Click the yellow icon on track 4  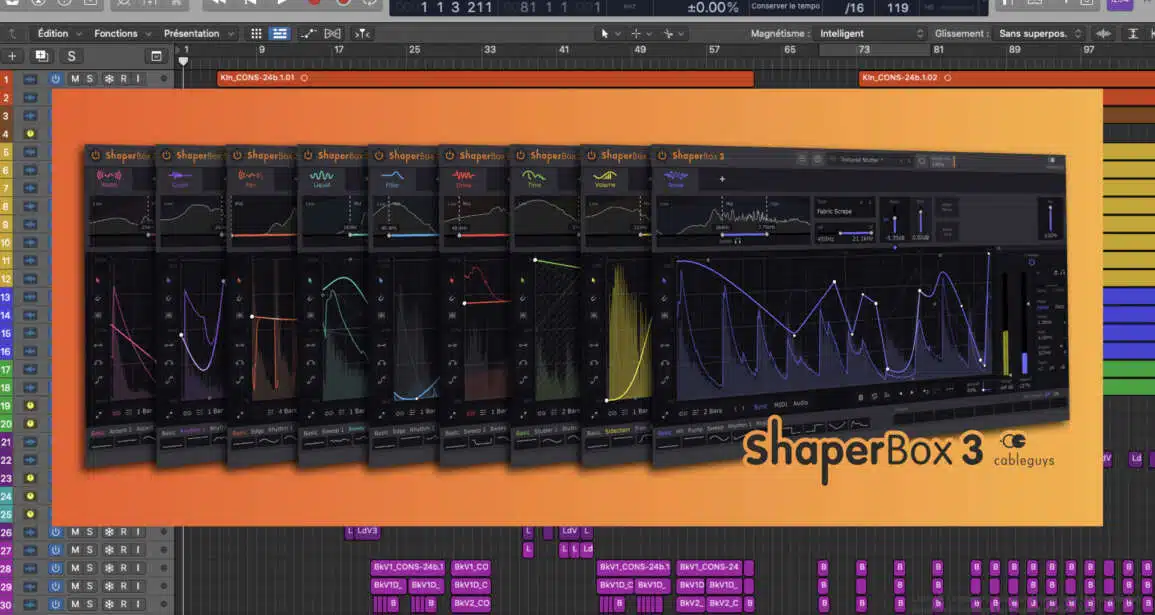(30, 133)
